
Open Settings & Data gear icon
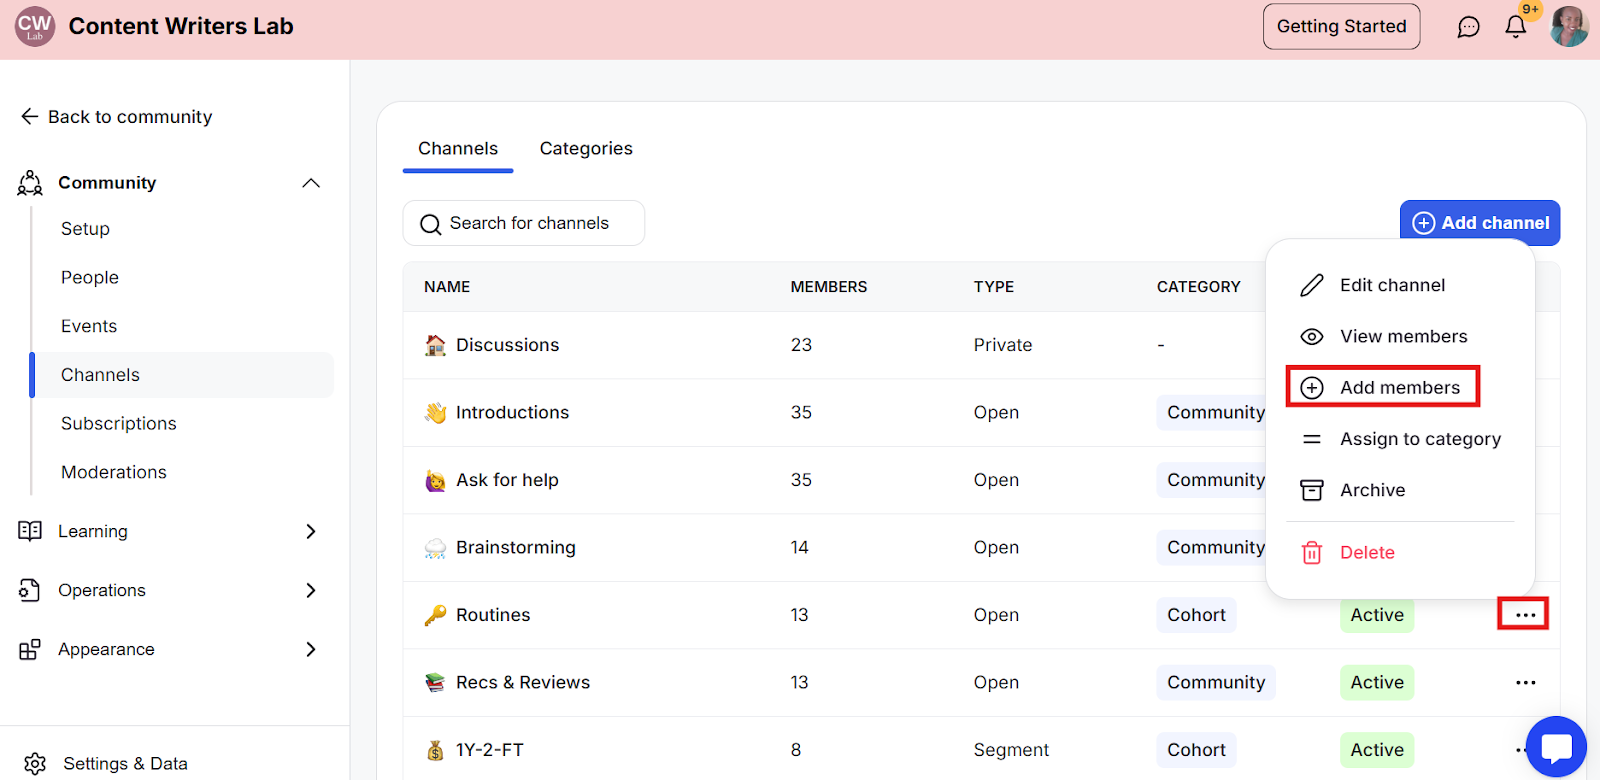pyautogui.click(x=35, y=764)
